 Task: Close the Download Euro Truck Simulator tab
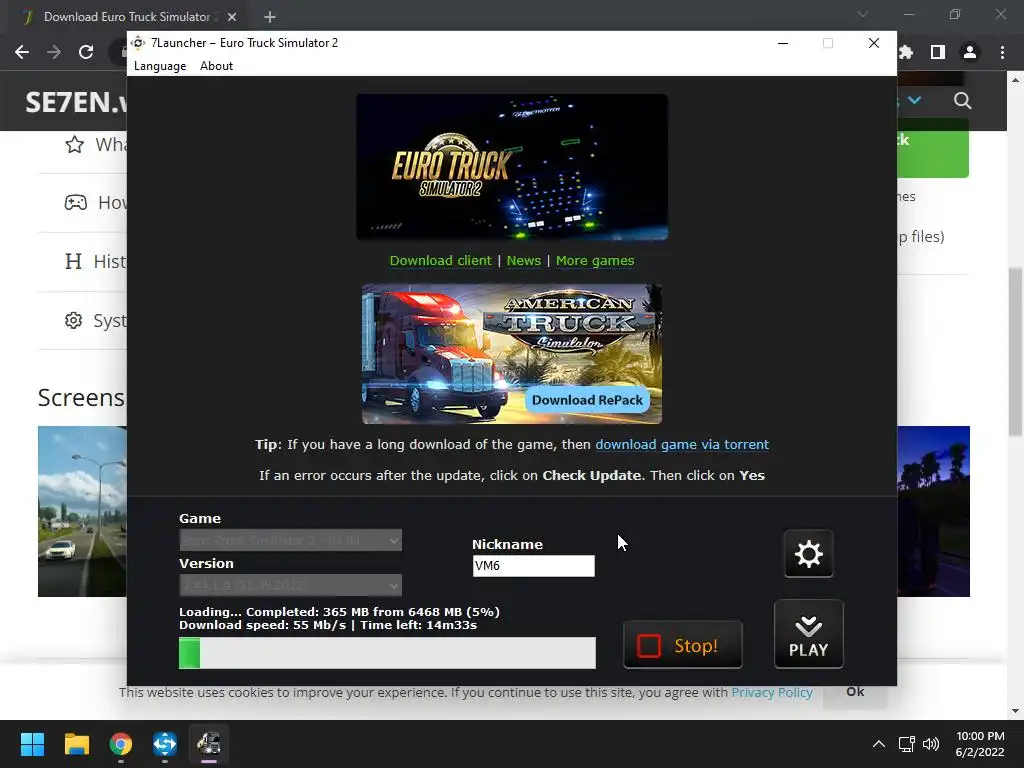tap(232, 17)
